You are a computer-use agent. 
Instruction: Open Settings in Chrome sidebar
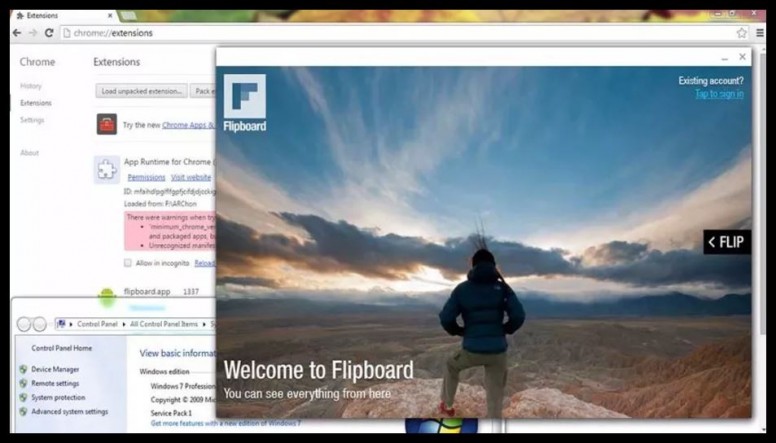tap(32, 120)
